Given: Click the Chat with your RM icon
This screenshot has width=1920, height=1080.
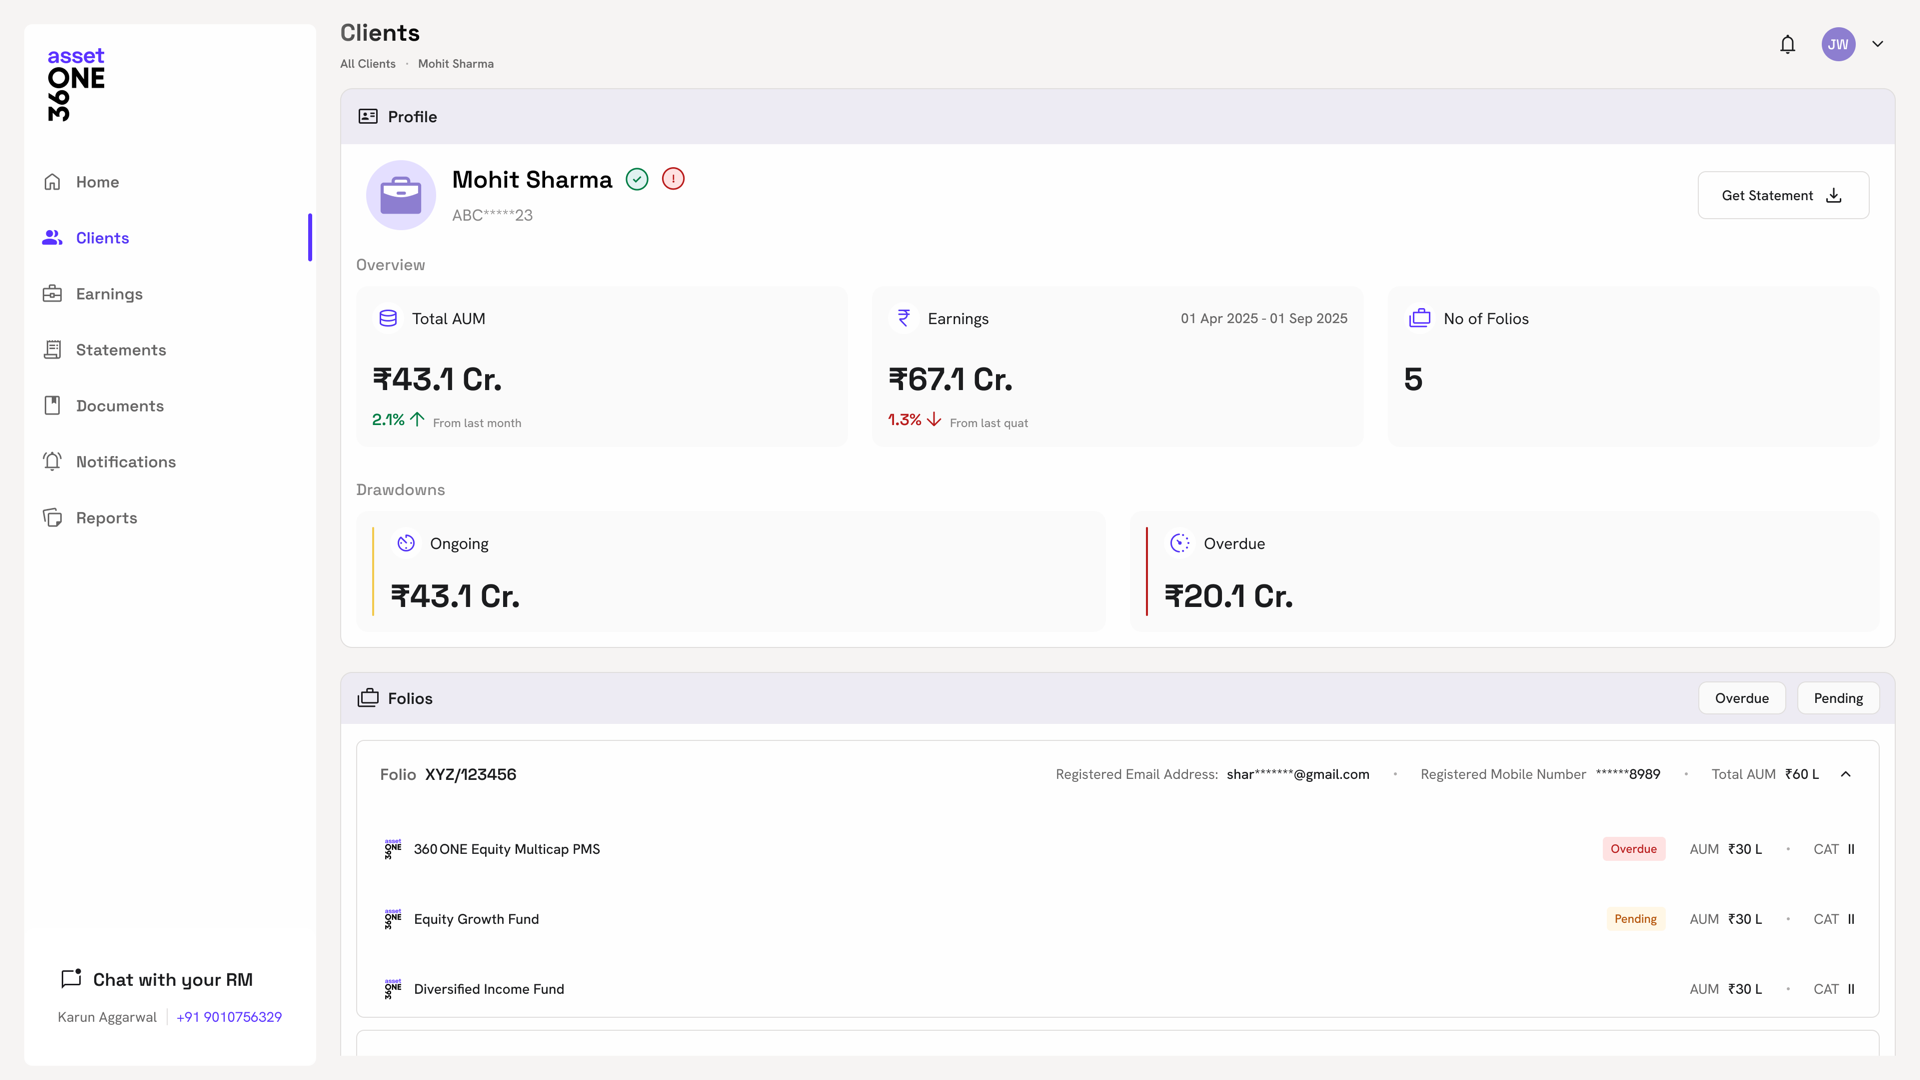Looking at the screenshot, I should point(71,978).
